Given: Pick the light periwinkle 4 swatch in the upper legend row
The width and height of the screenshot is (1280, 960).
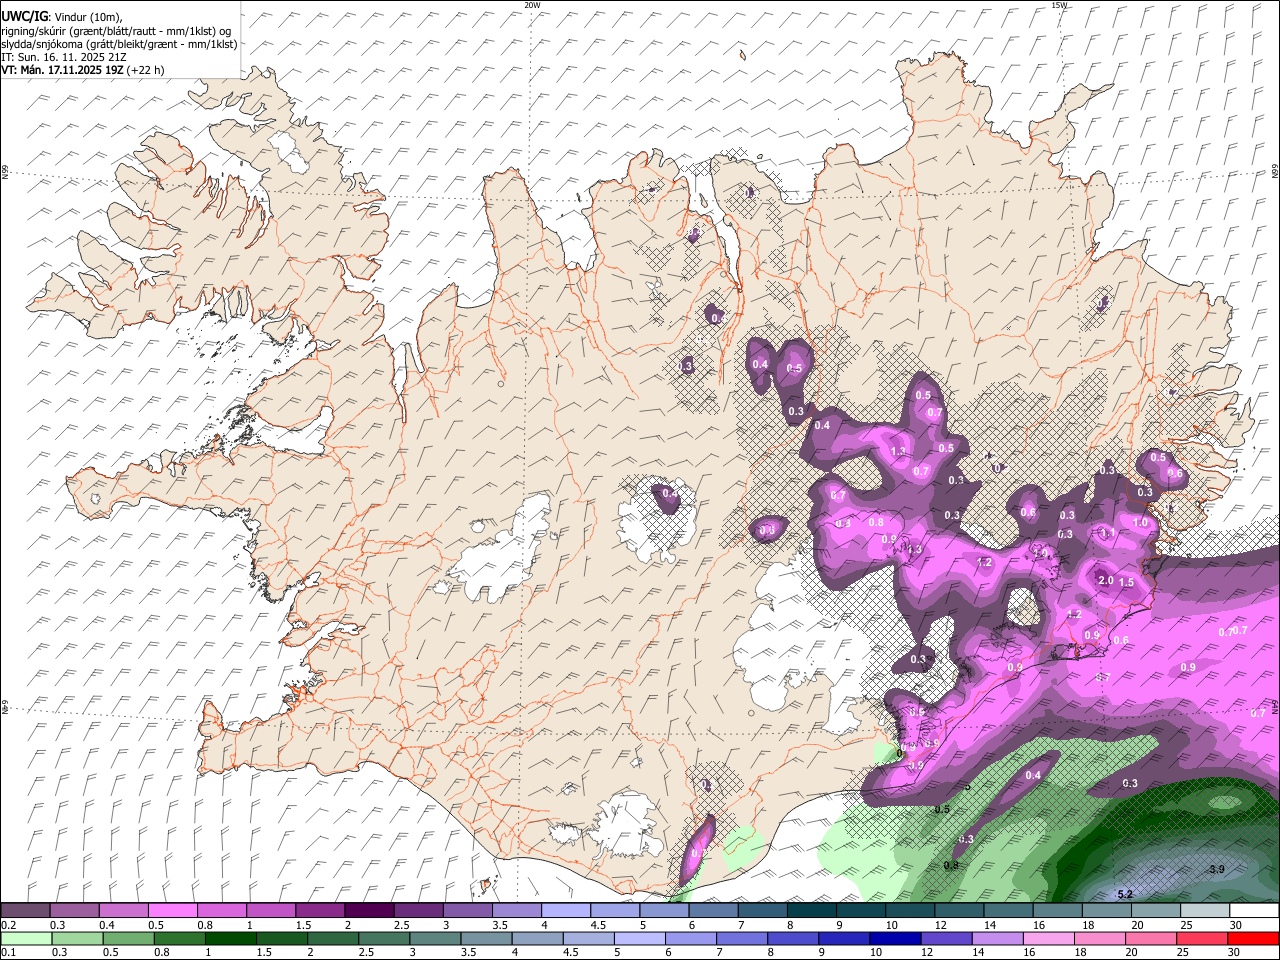Looking at the screenshot, I should click(565, 911).
